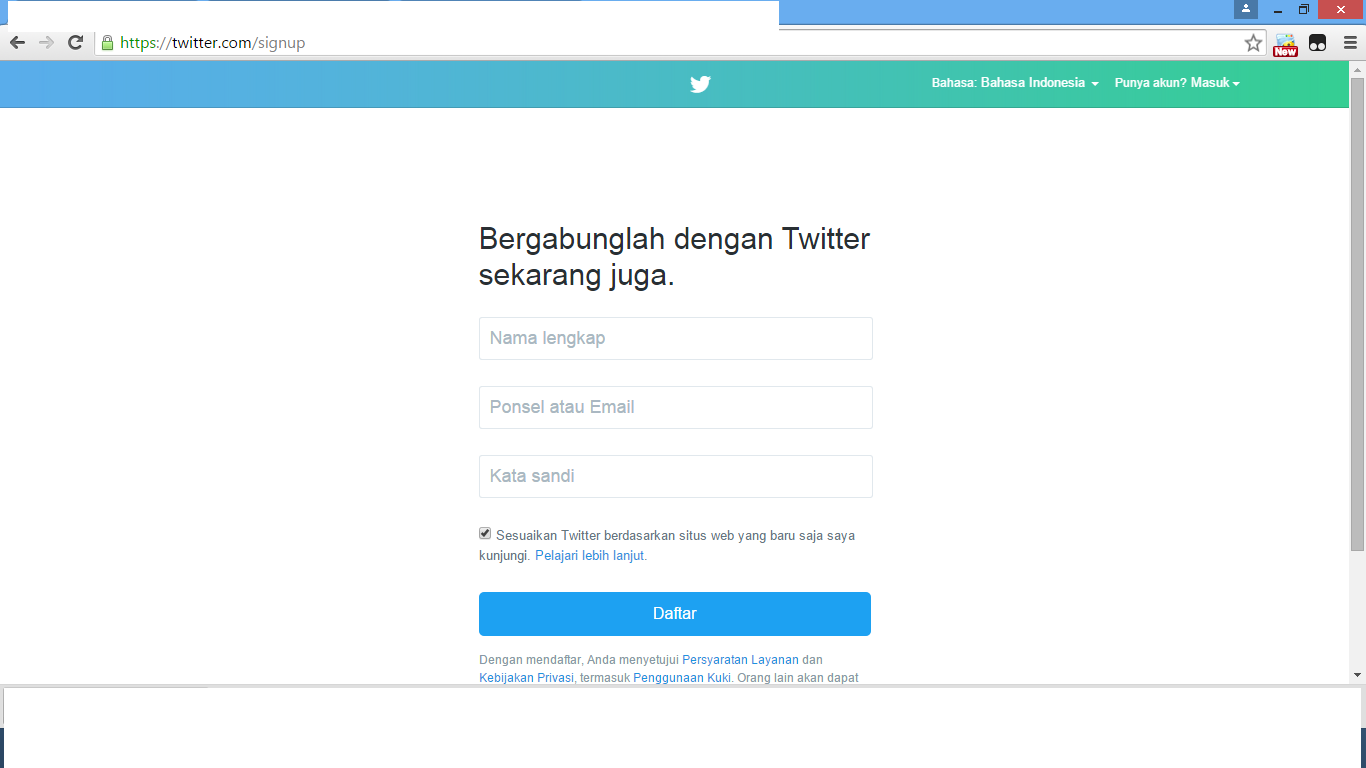Uncheck the Sesuaikan Twitter checkbox
1366x768 pixels.
pos(485,534)
